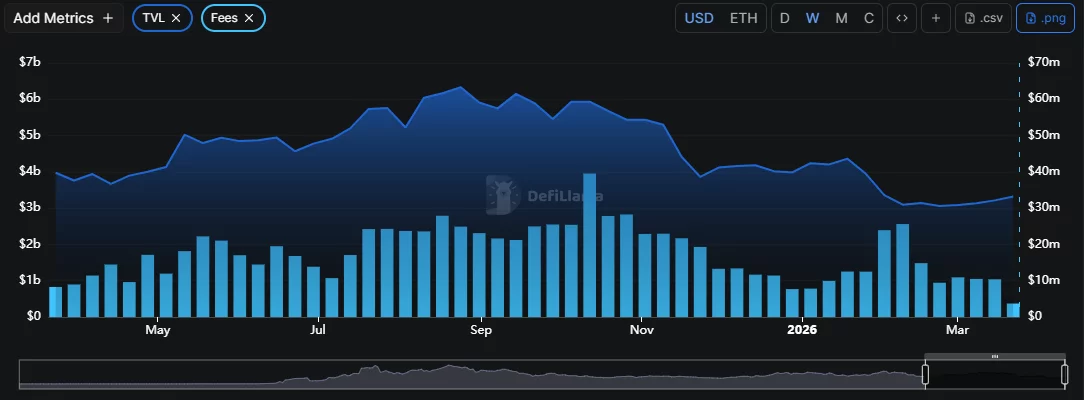Click the Fees metric label
The height and width of the screenshot is (400, 1084).
(x=223, y=18)
